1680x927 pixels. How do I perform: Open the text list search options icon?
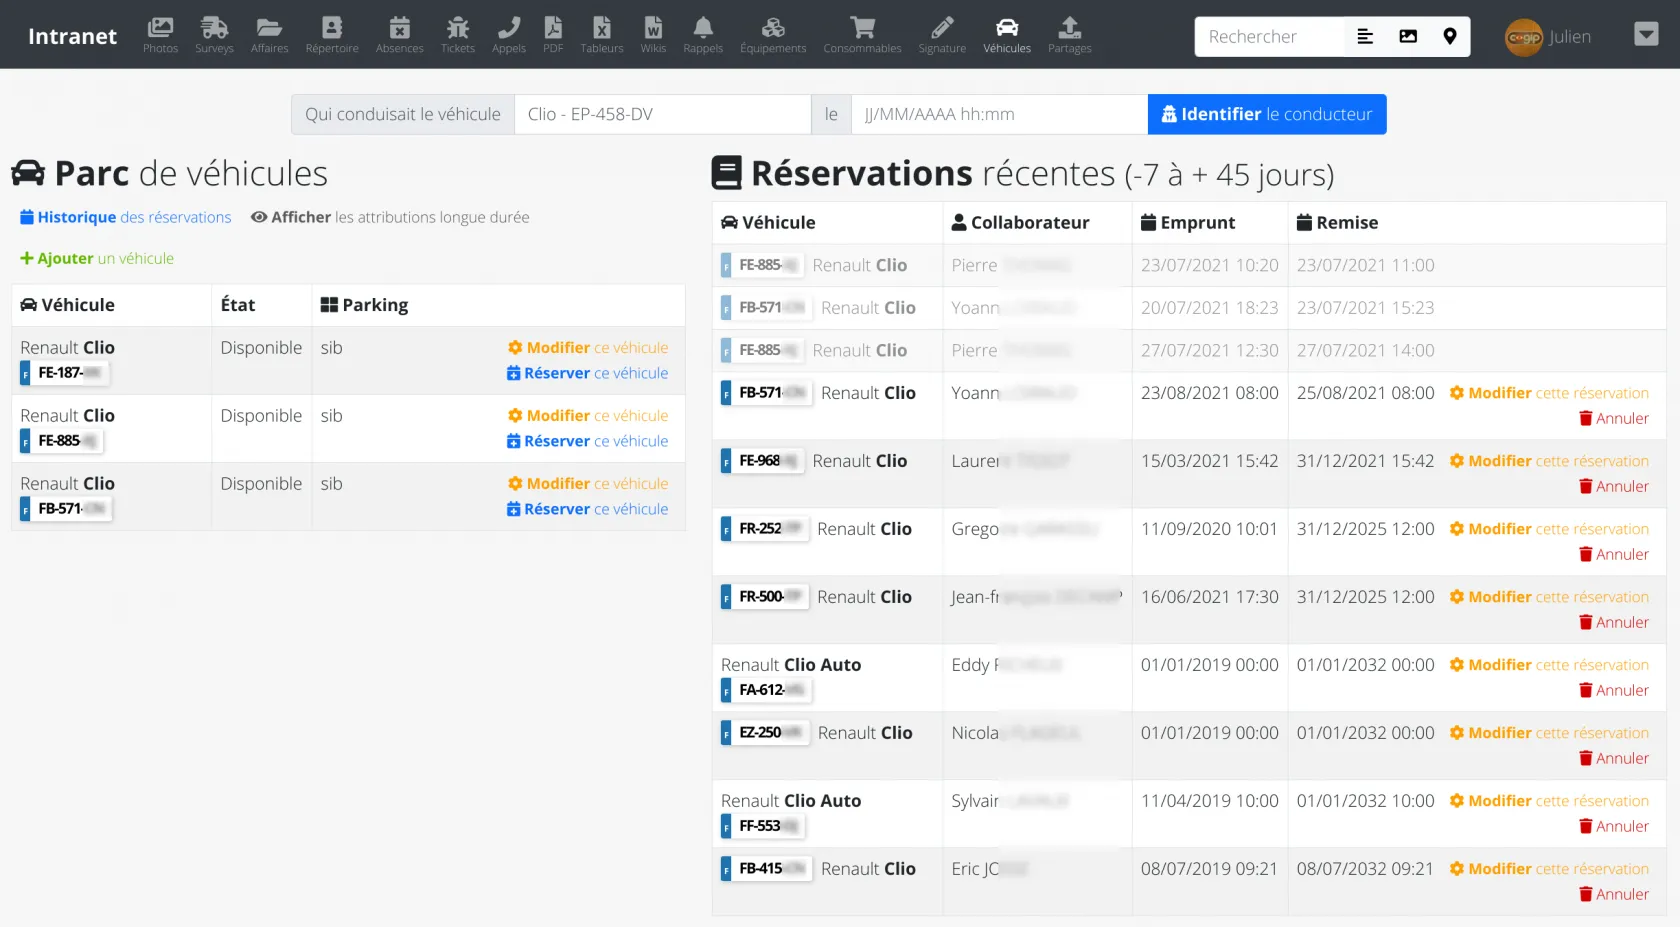click(1365, 37)
